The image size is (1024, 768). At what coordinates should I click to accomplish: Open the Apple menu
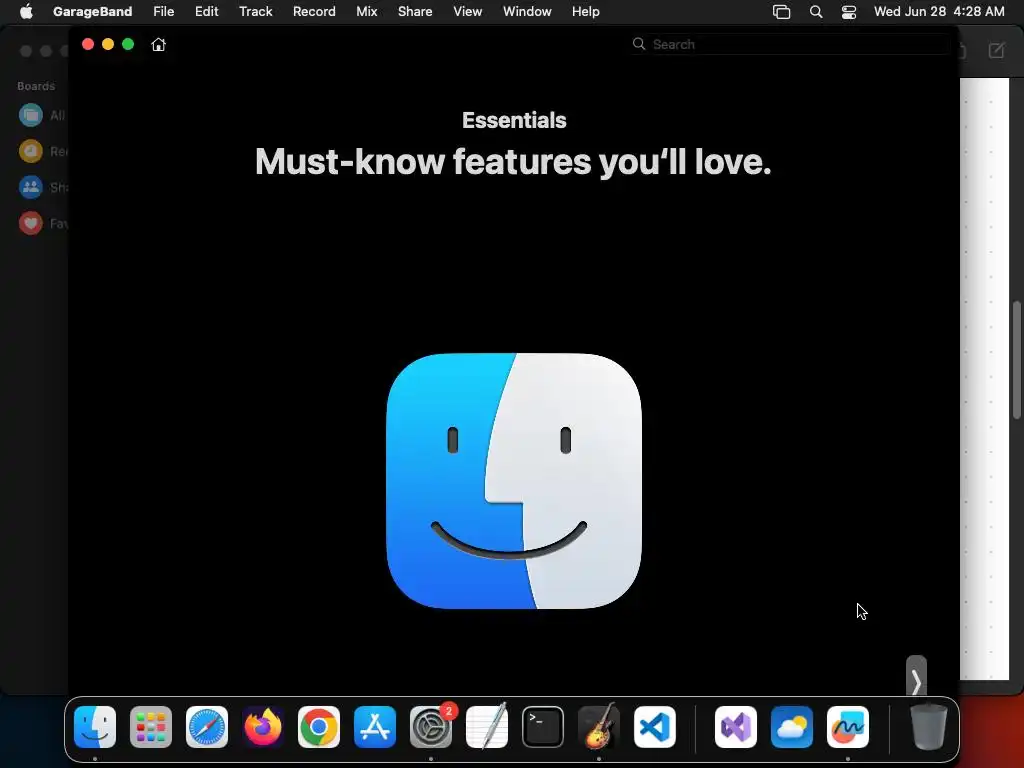coord(26,11)
